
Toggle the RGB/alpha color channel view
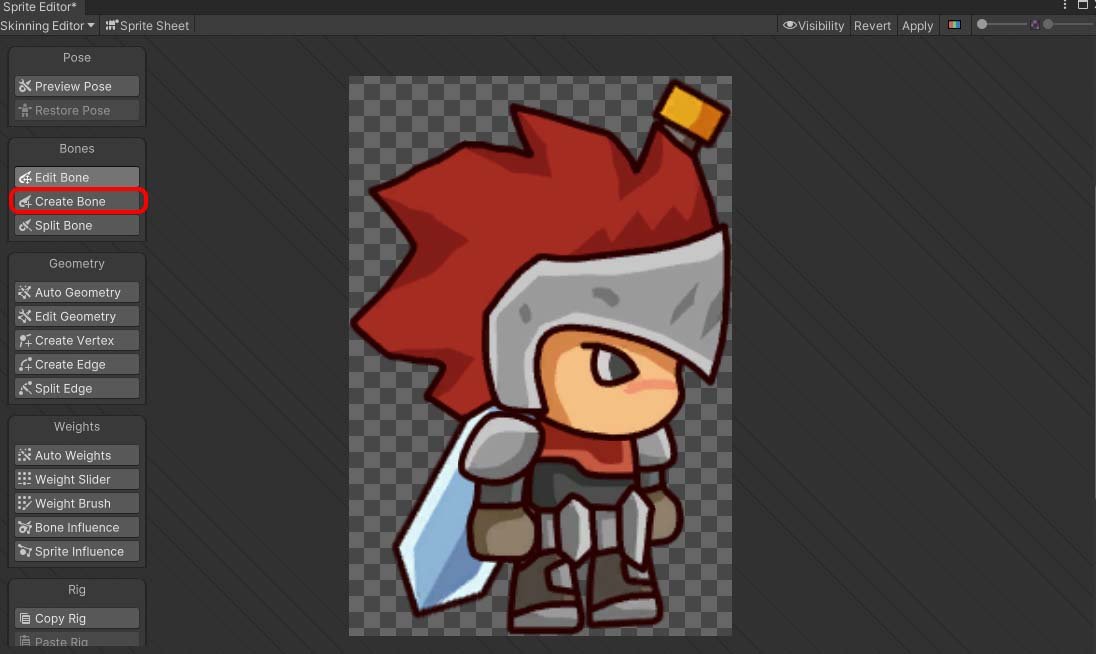pyautogui.click(x=954, y=26)
